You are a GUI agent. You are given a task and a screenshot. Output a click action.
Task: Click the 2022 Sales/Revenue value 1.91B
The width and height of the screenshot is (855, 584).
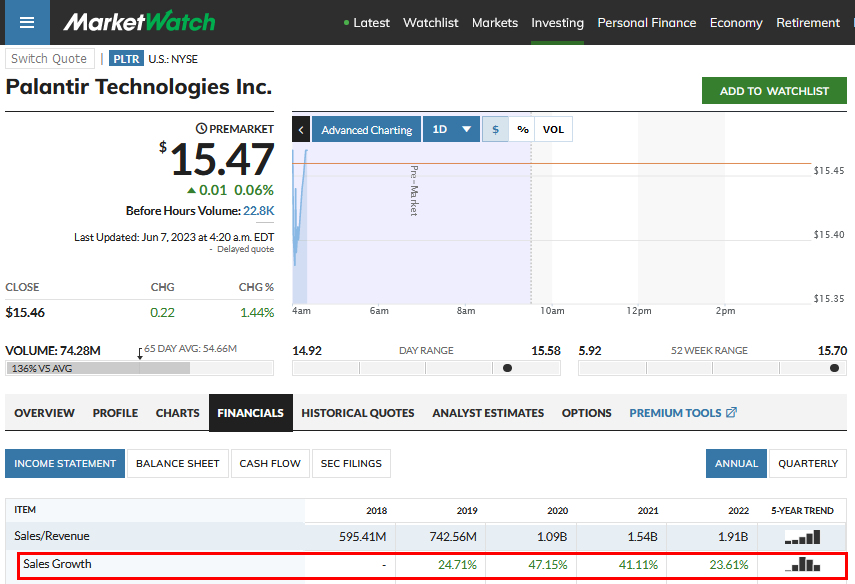[x=732, y=537]
